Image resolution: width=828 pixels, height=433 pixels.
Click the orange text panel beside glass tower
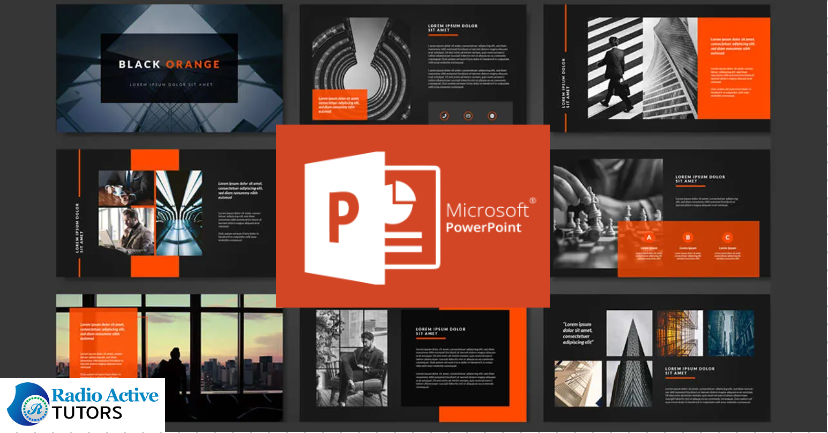tap(734, 68)
